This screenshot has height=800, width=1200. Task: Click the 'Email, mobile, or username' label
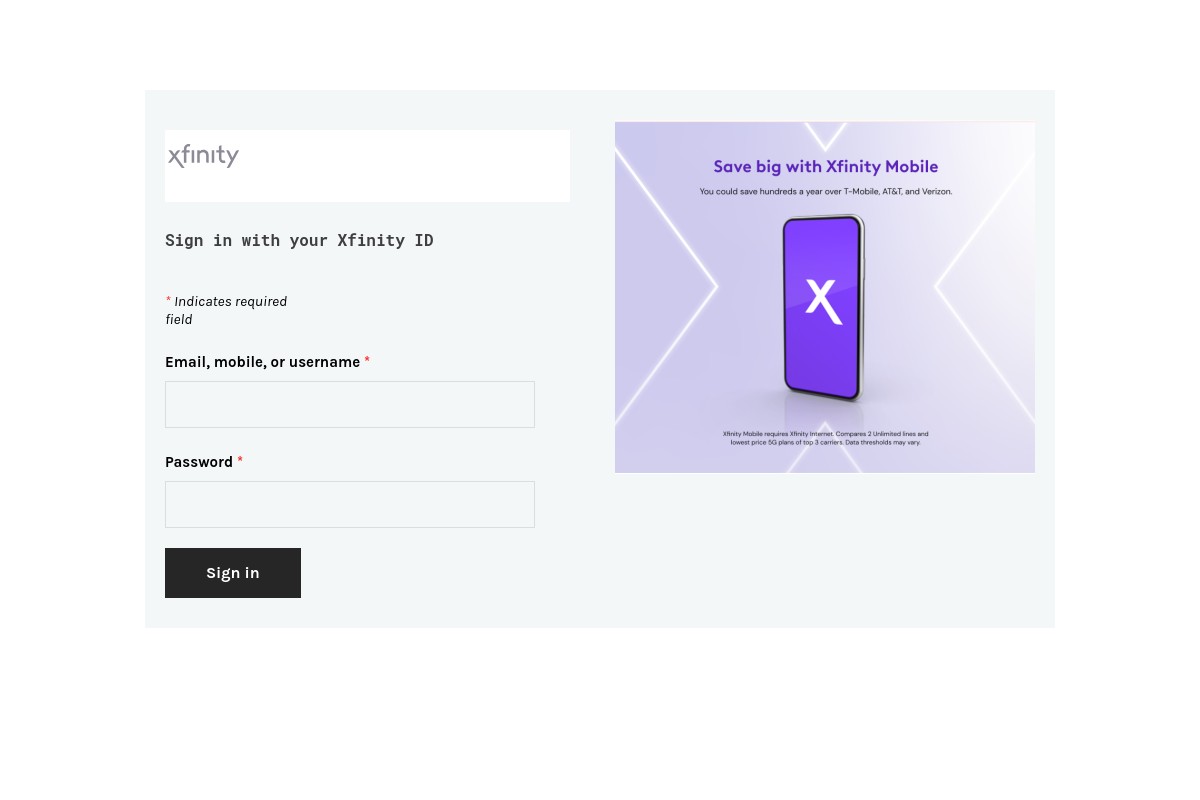[x=262, y=362]
